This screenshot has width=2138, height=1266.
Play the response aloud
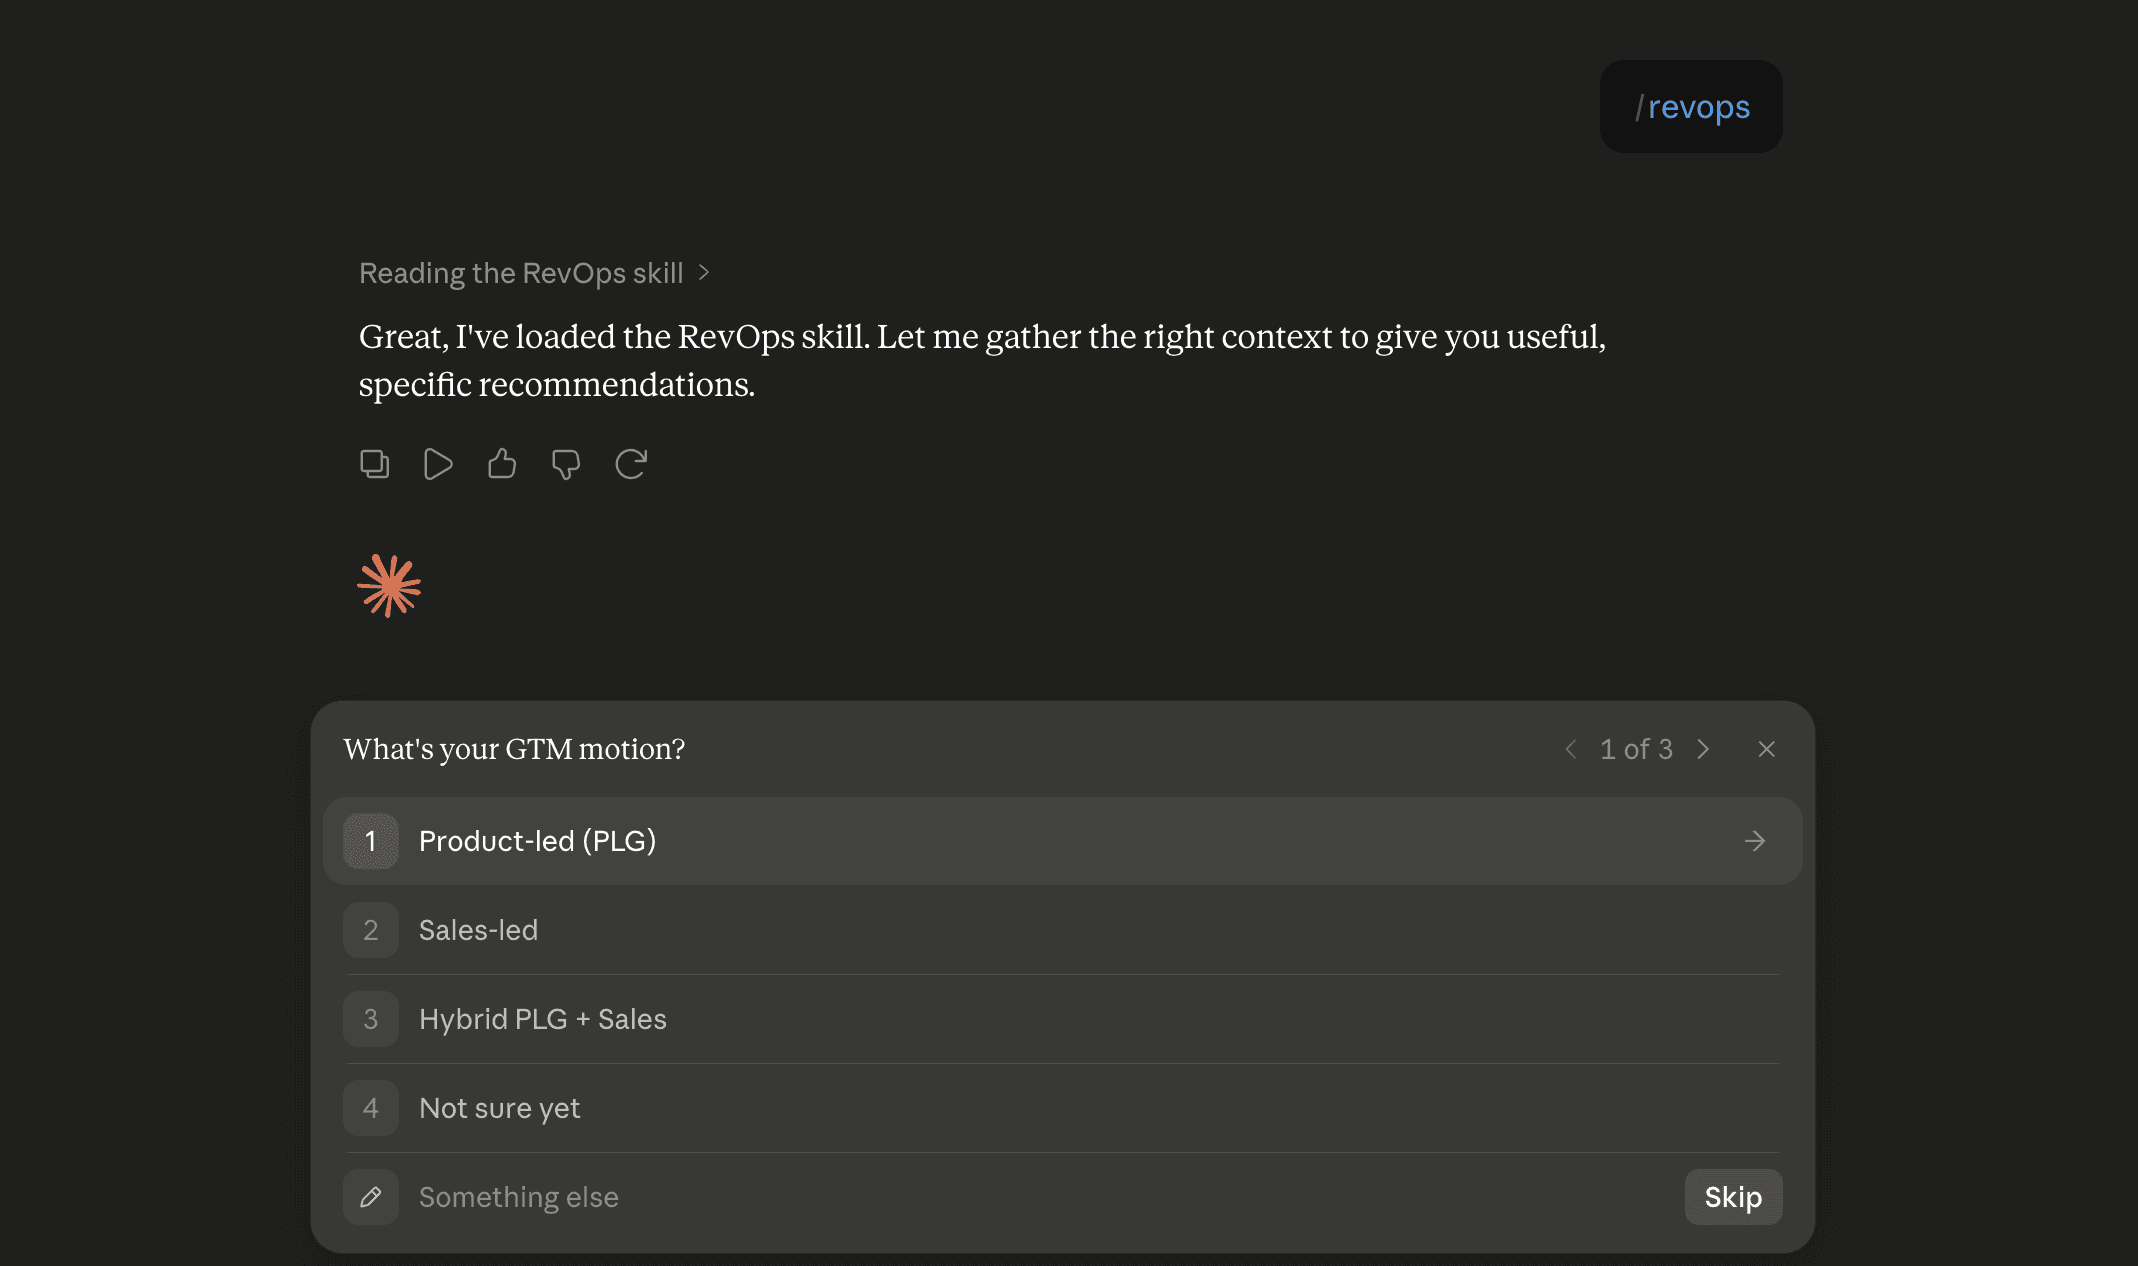coord(438,464)
